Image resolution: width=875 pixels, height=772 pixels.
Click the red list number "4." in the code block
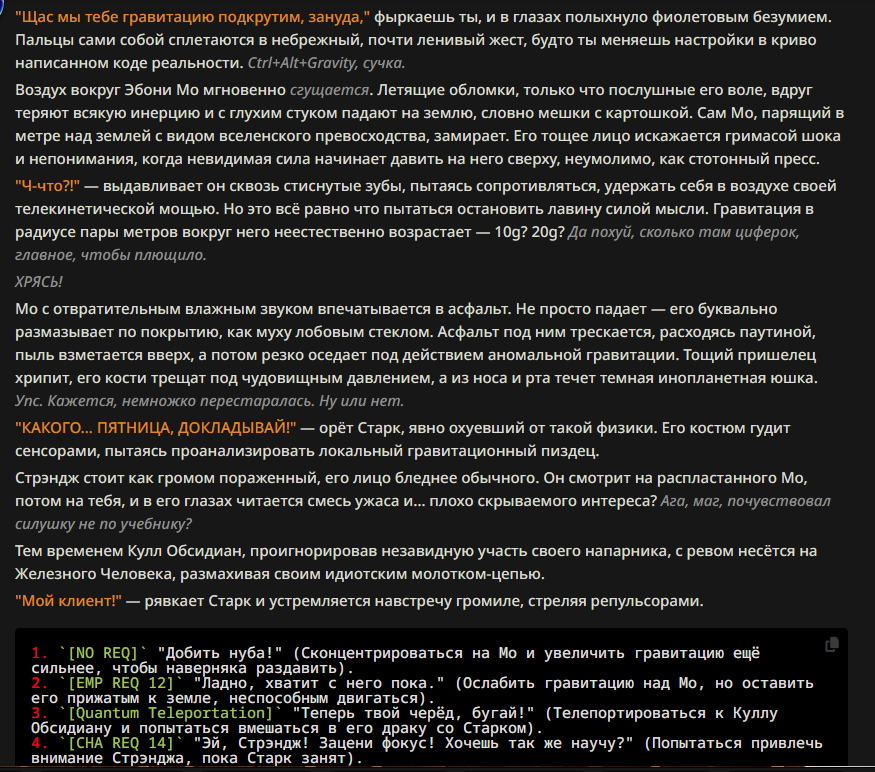40,744
